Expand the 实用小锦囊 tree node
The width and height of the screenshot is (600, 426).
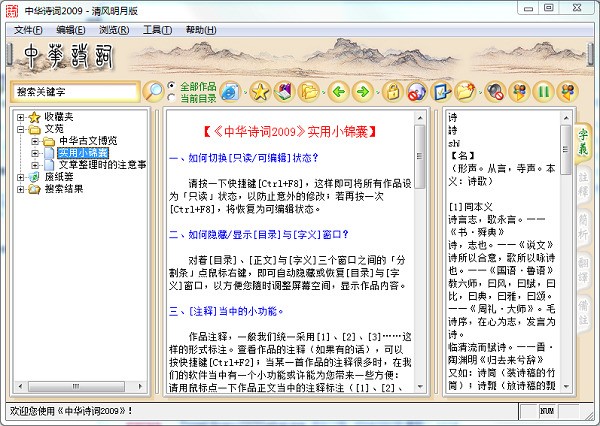point(35,153)
